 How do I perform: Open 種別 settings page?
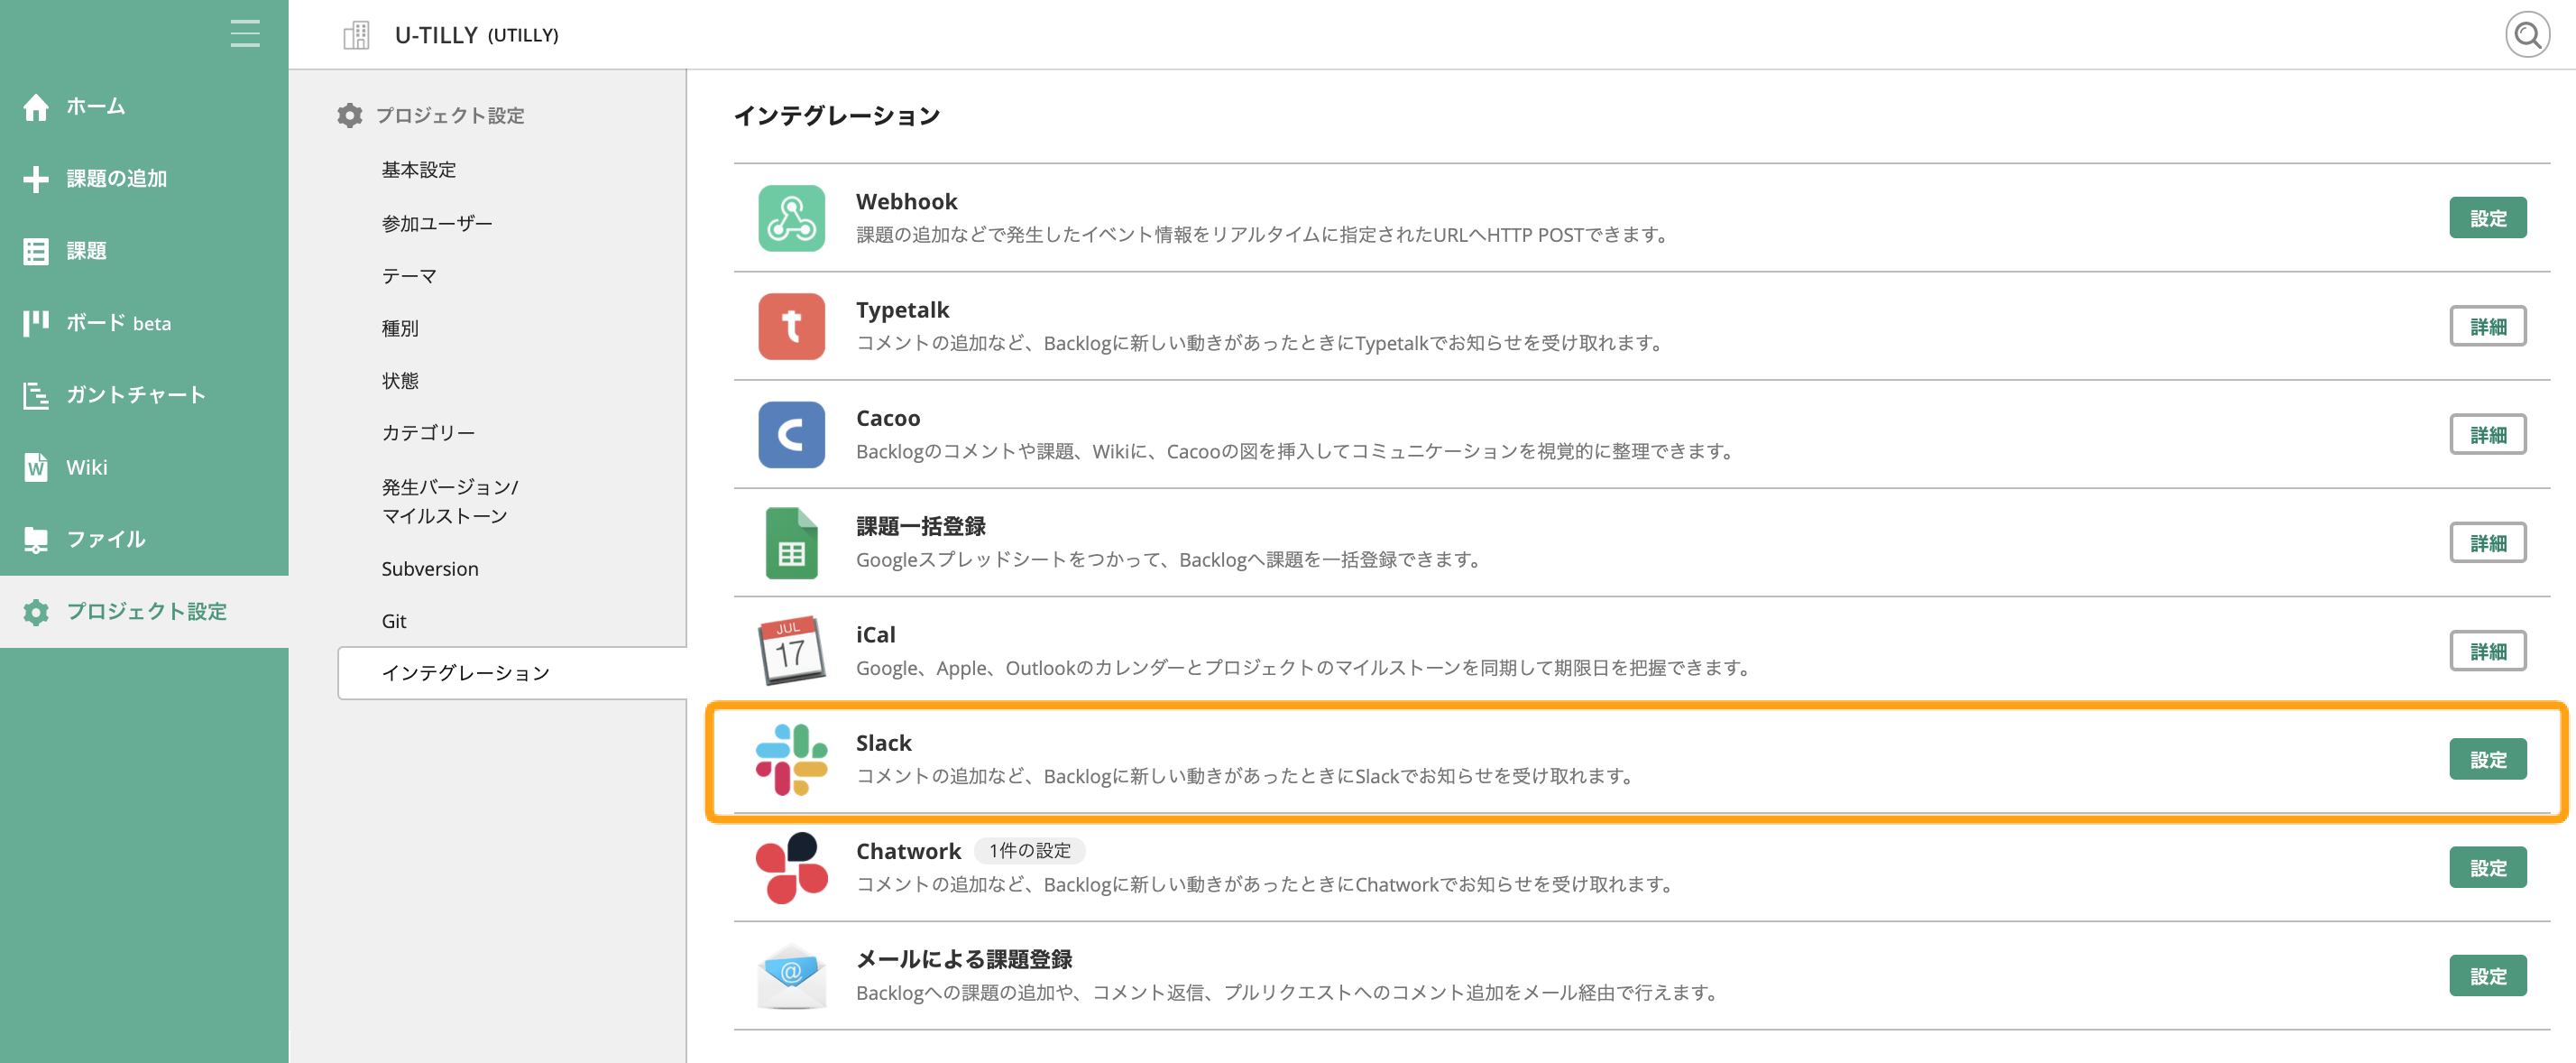pyautogui.click(x=400, y=328)
